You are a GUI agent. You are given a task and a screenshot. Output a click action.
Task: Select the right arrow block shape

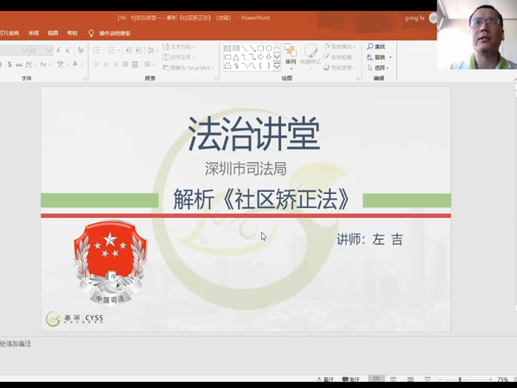point(261,57)
